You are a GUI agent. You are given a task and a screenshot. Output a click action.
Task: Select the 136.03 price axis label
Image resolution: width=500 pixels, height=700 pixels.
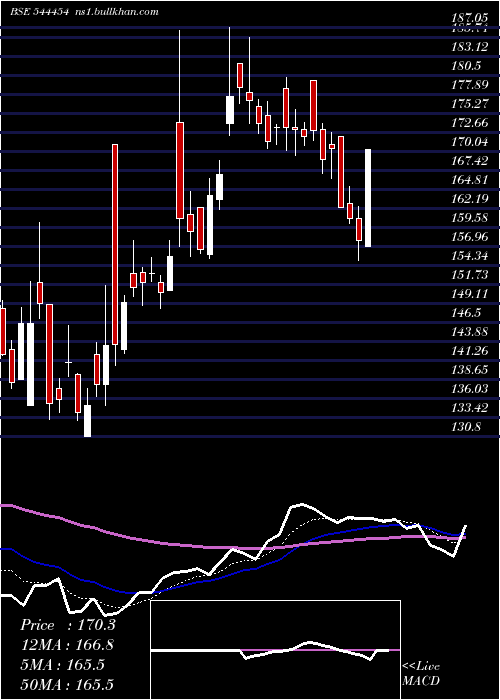click(x=469, y=388)
